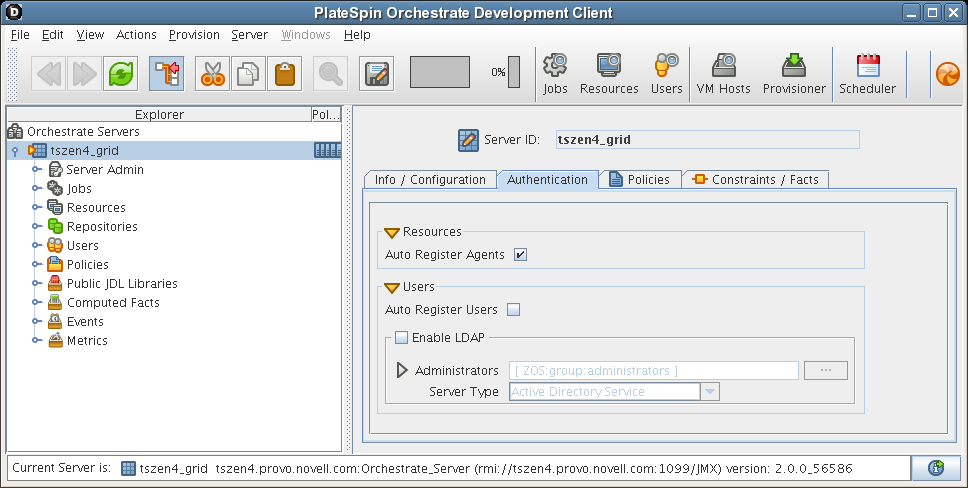Open the Provisioner view
The width and height of the screenshot is (968, 488).
pyautogui.click(x=794, y=74)
